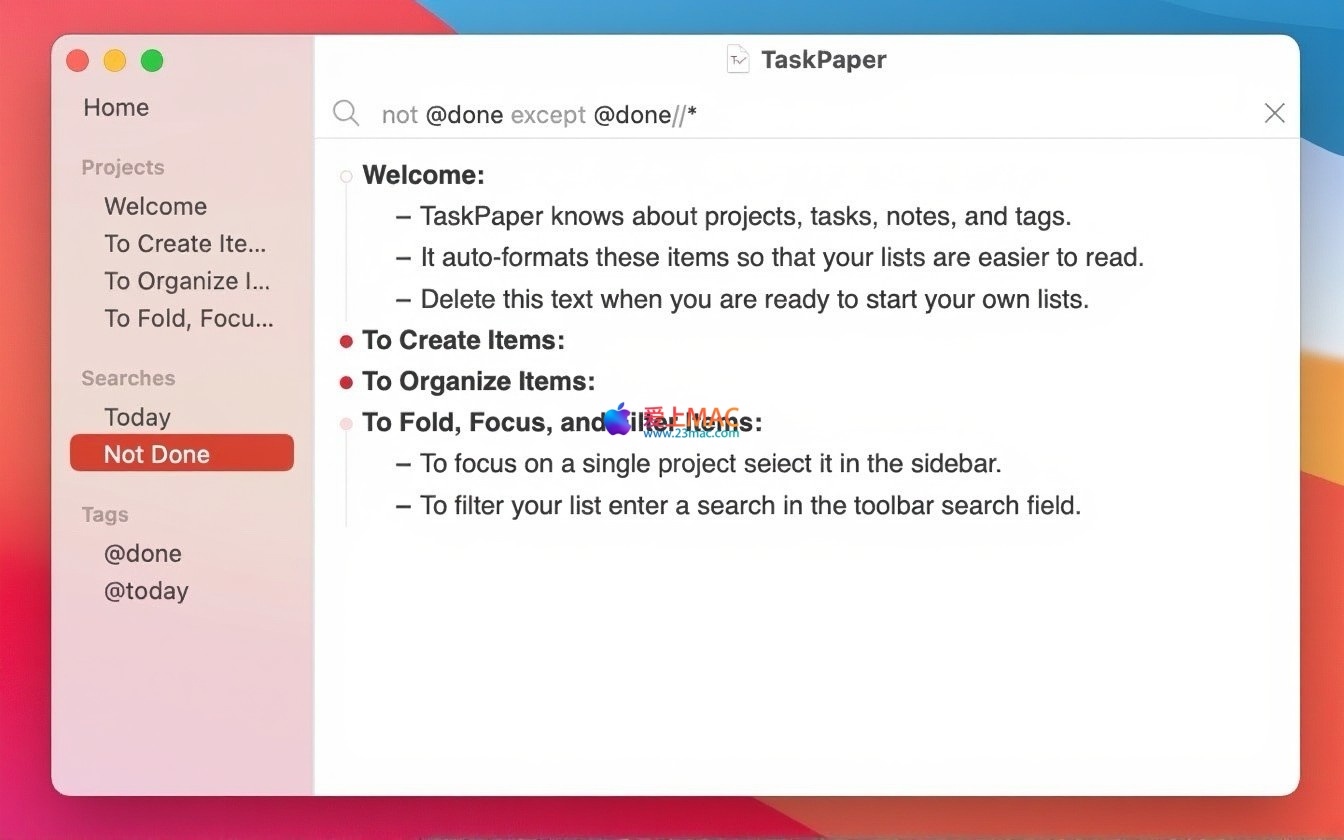Select the Welcome project in sidebar
Screen dimensions: 1344x840
tap(155, 207)
